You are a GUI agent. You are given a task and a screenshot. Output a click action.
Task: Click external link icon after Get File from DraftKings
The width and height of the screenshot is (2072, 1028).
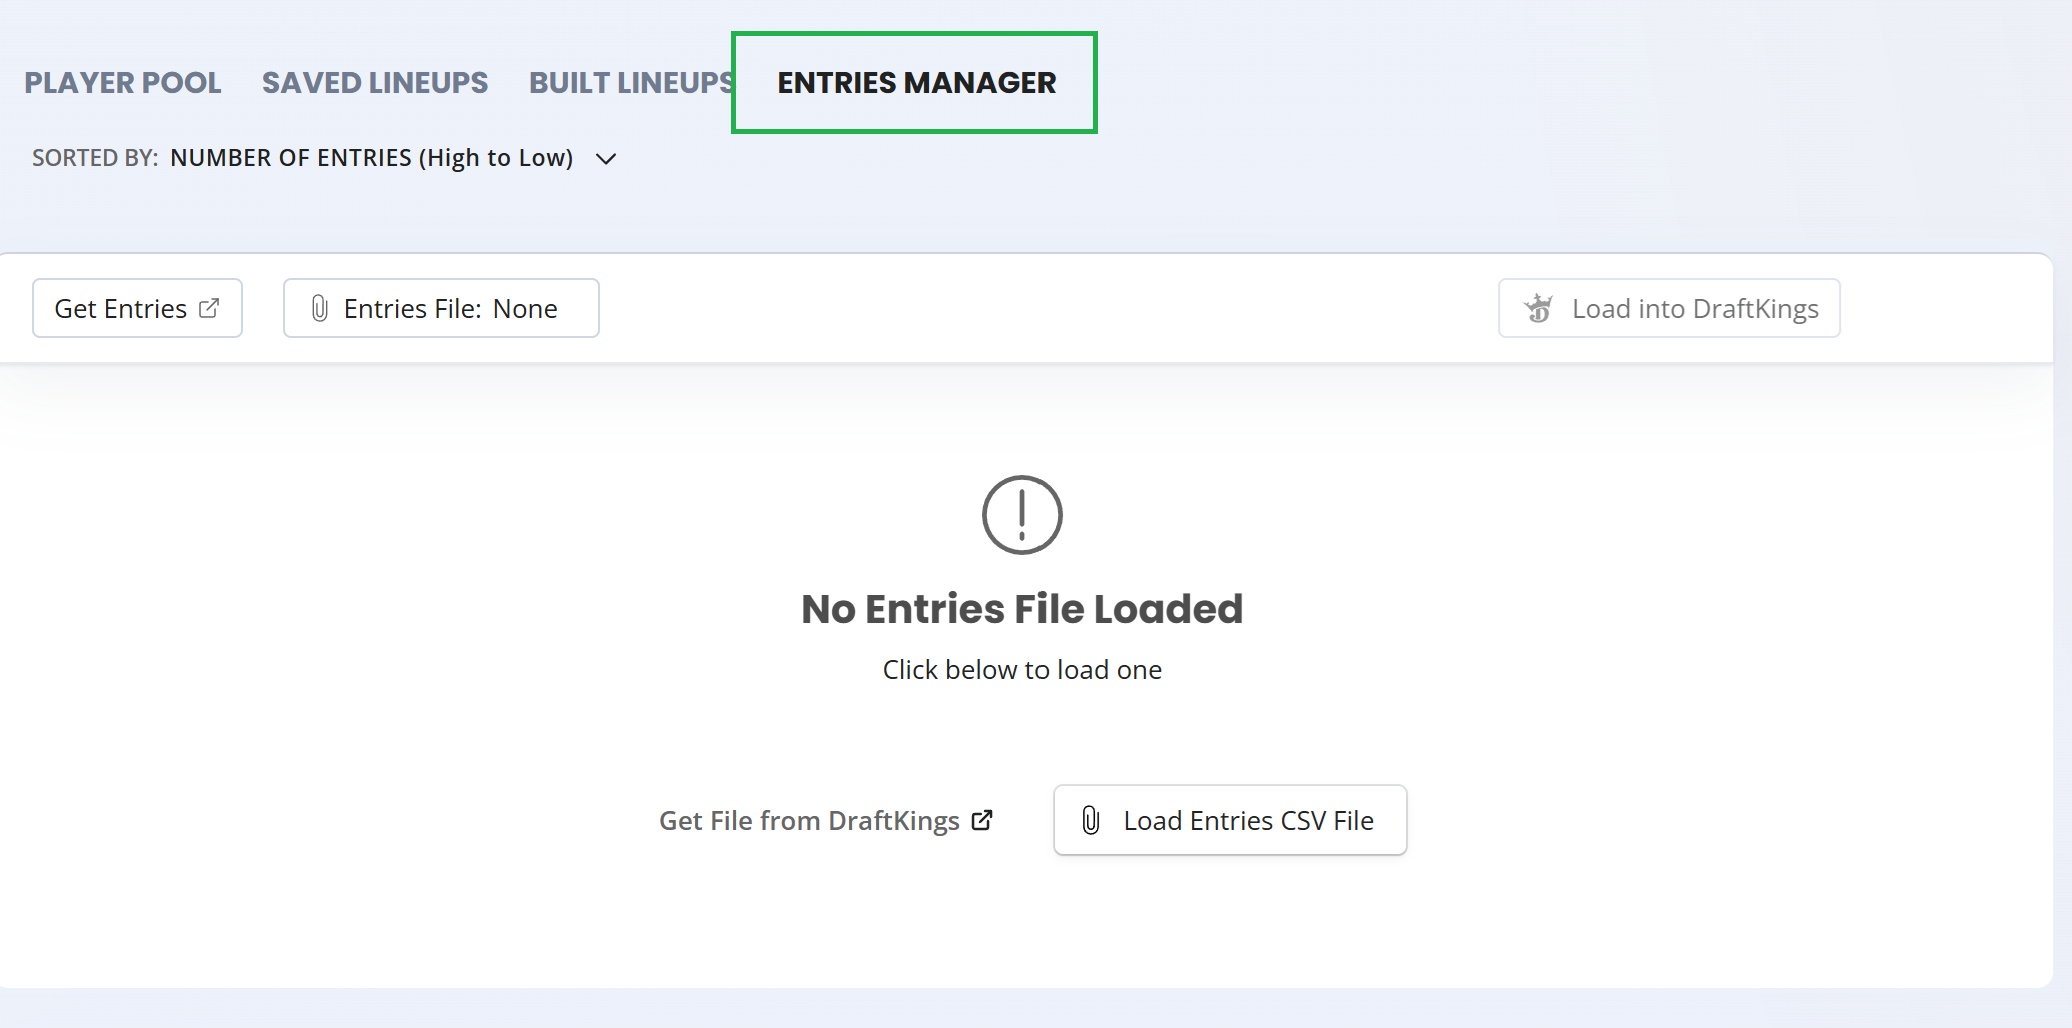(983, 820)
